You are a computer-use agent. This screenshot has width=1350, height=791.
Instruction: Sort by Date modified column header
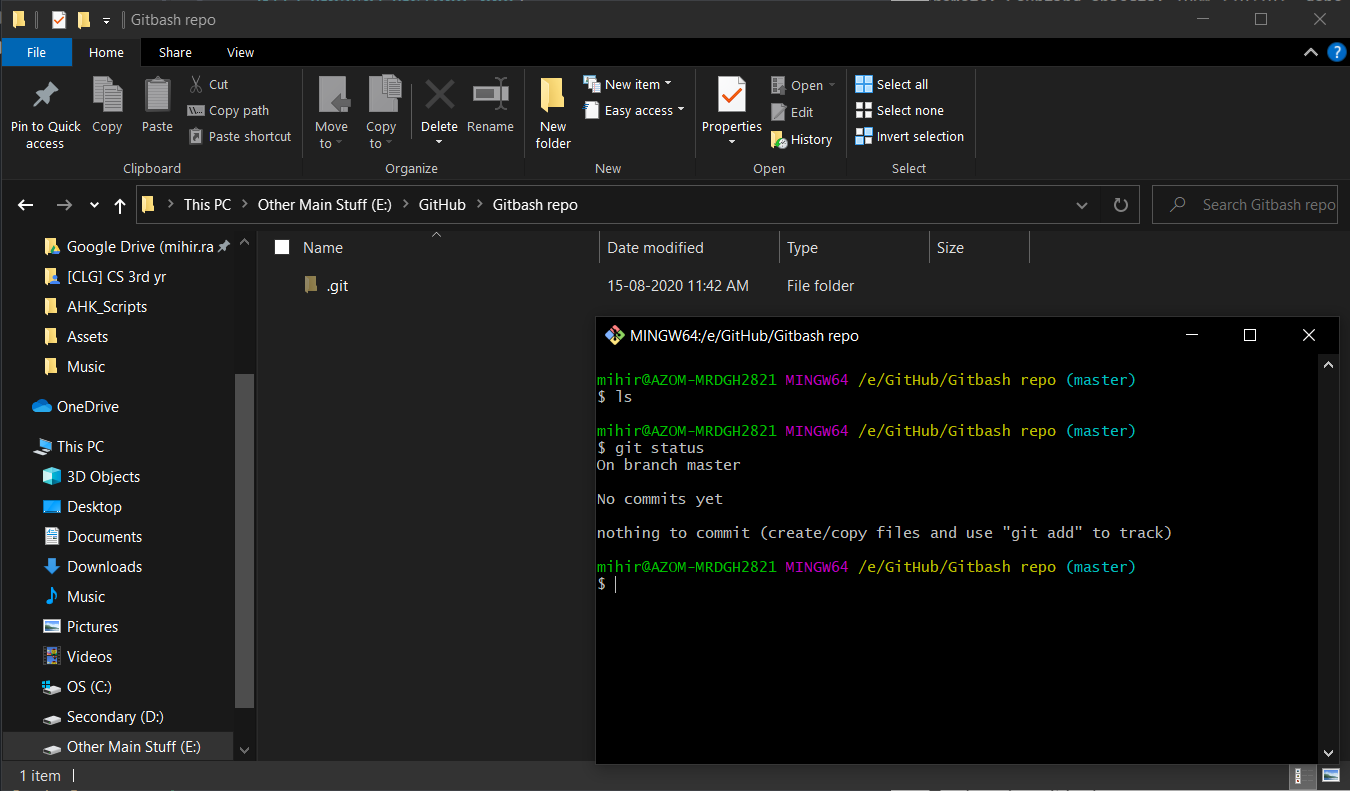tap(655, 248)
